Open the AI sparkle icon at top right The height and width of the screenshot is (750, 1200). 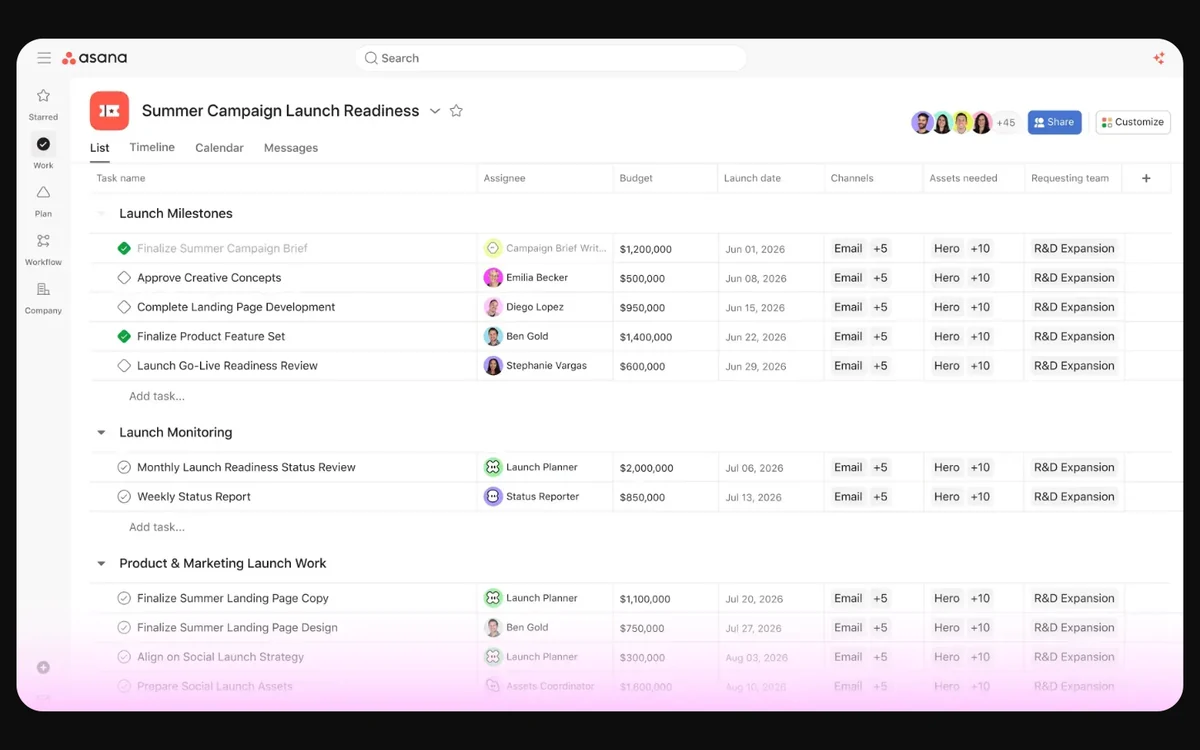pos(1159,58)
